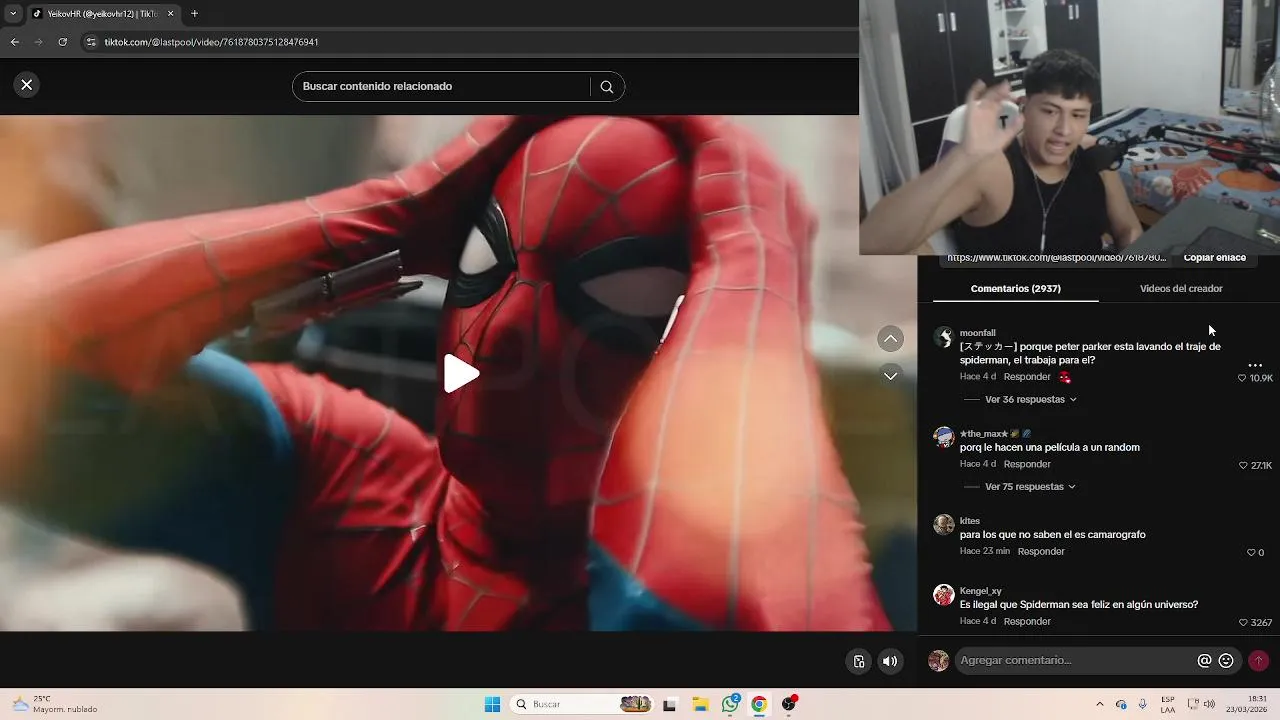Screen dimensions: 1280x720
Task: Close the YeikovHR TikTok browser tab
Action: click(170, 14)
